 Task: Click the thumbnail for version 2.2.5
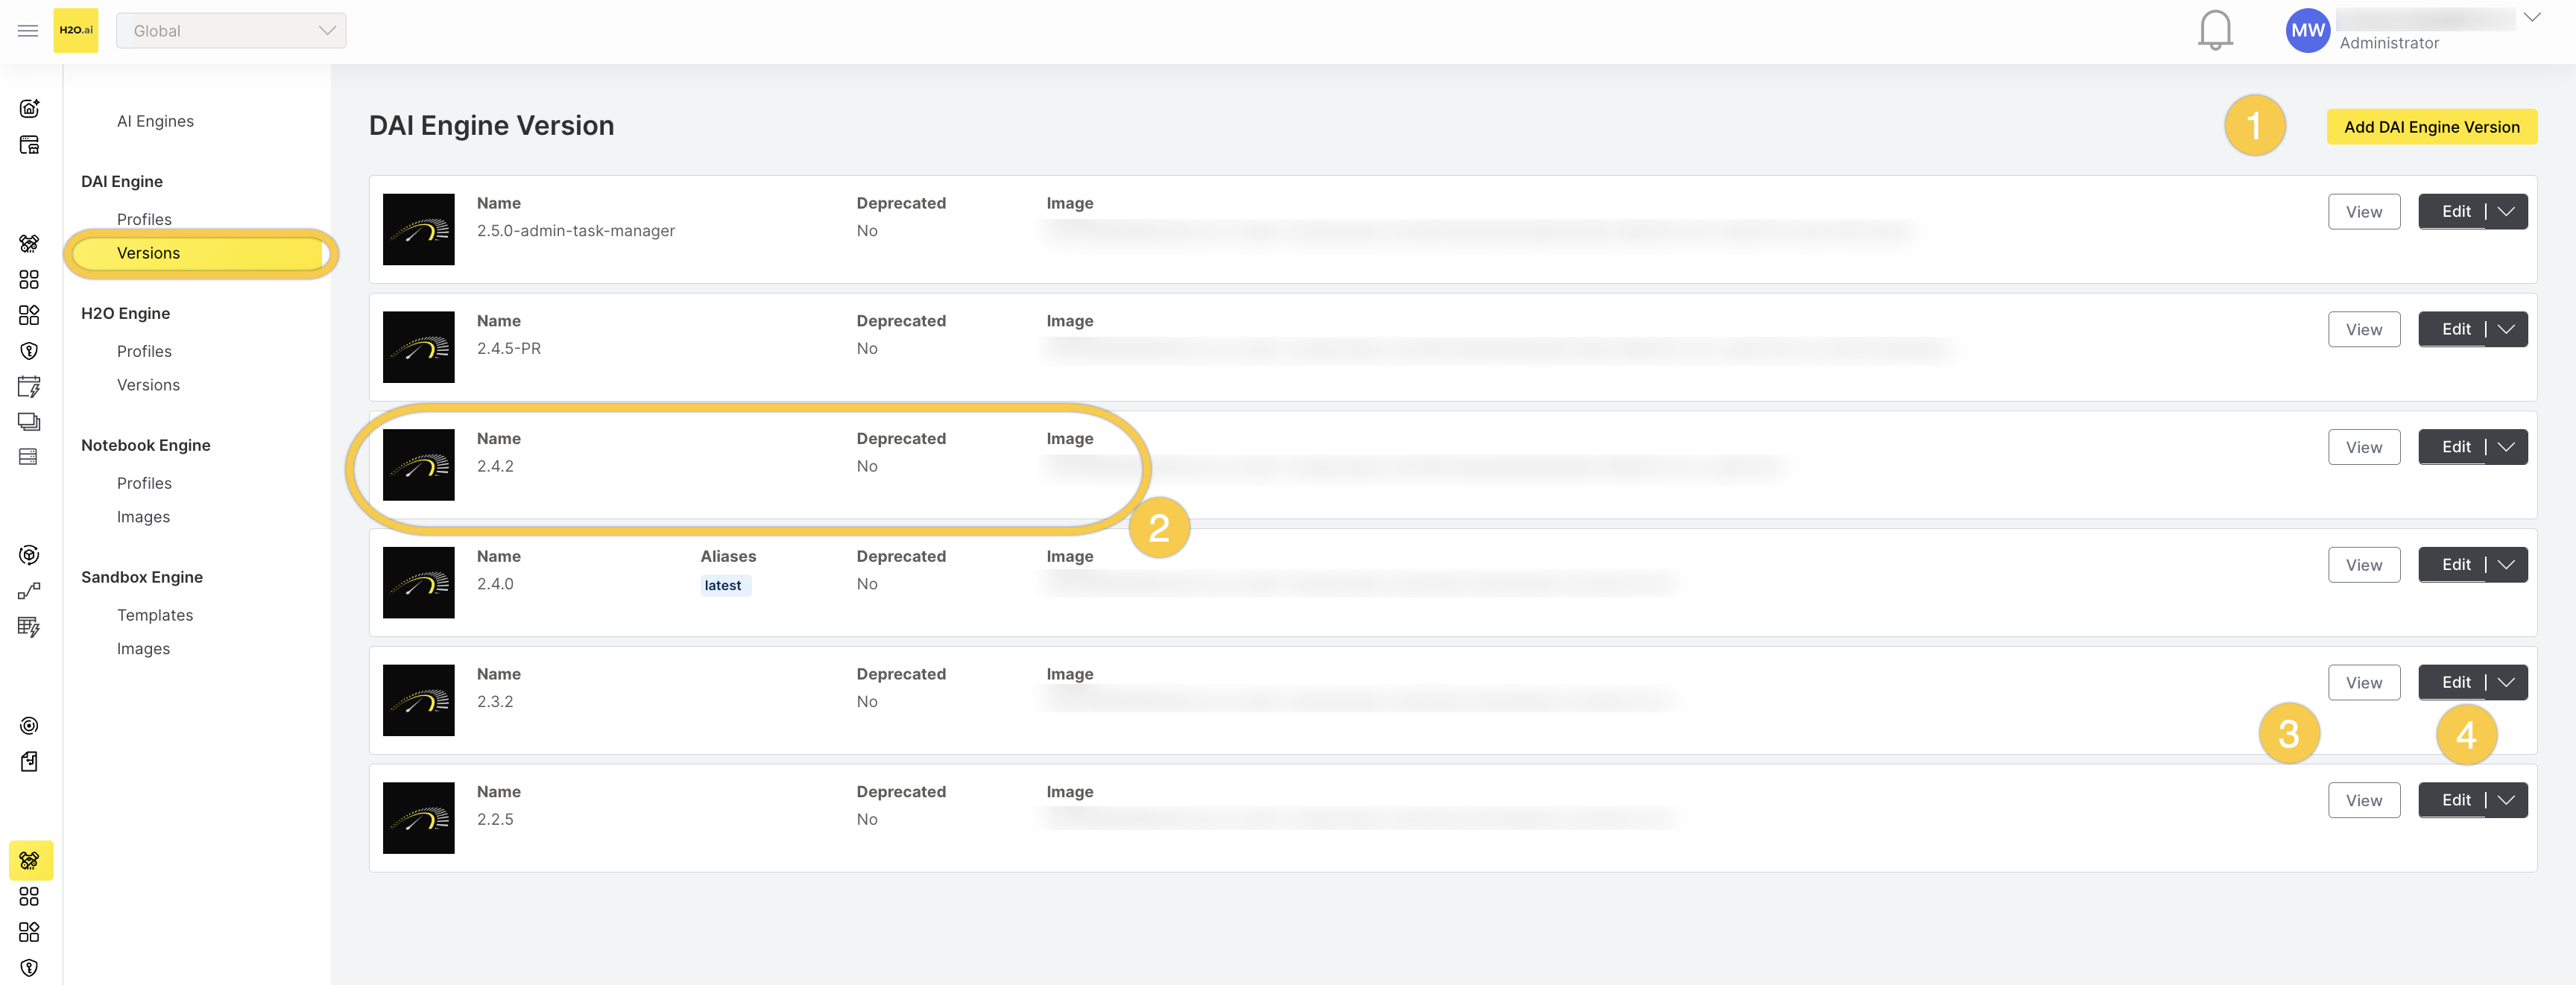click(x=418, y=818)
